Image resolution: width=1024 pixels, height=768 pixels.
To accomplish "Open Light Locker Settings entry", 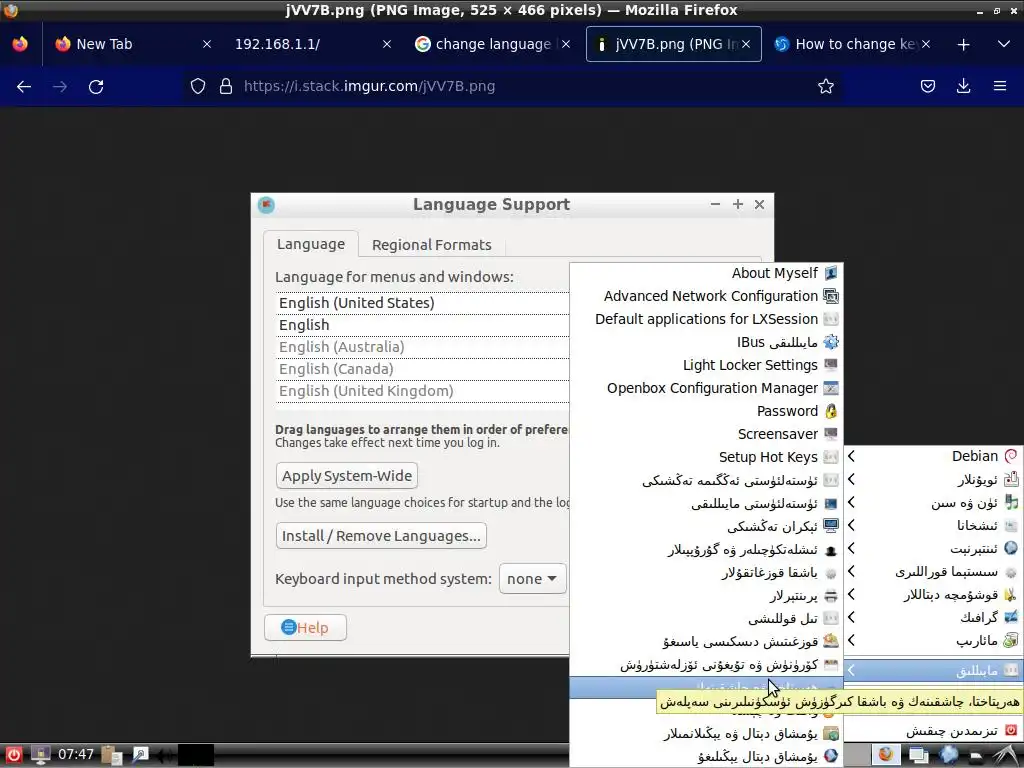I will coord(706,365).
